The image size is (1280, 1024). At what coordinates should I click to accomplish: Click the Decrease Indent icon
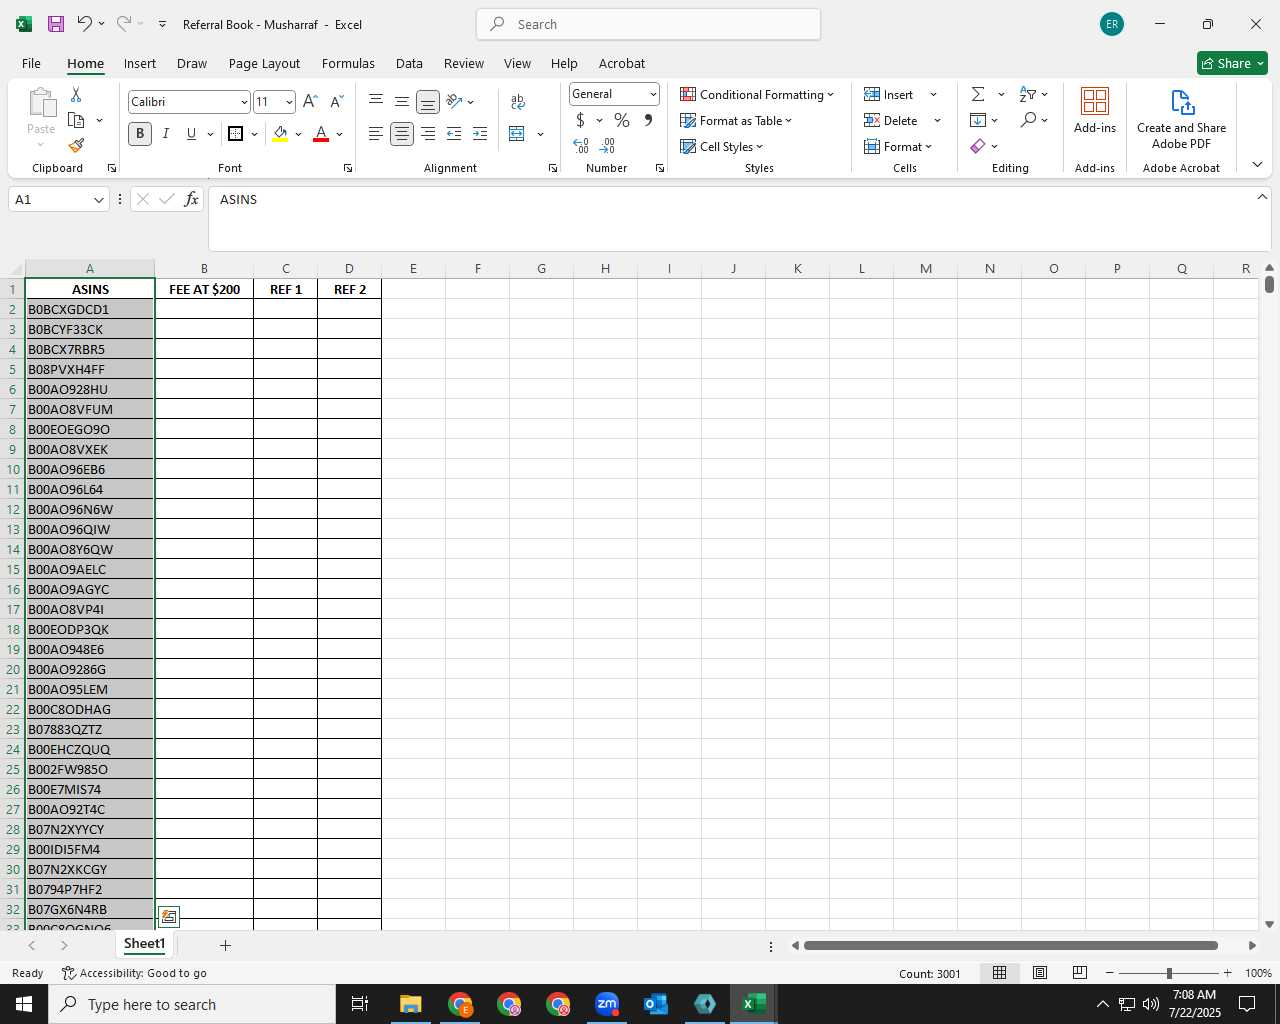(x=454, y=134)
